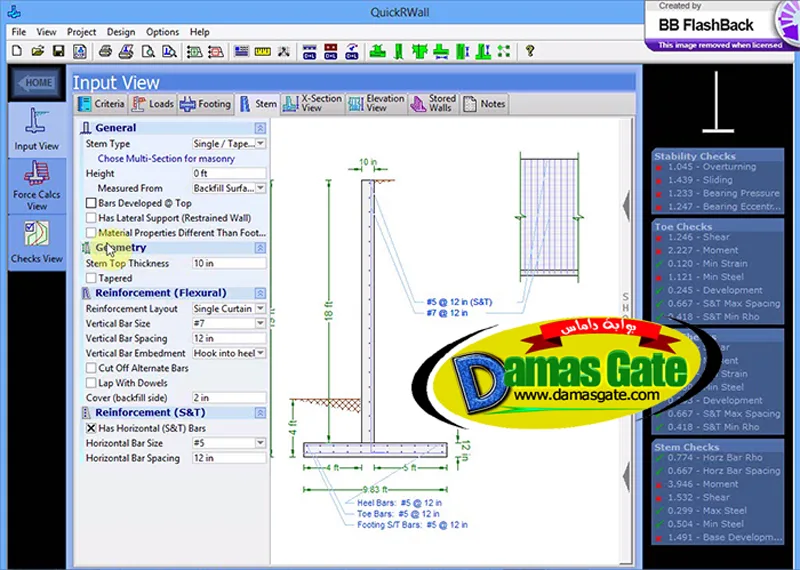Click the question mark help icon
The width and height of the screenshot is (800, 570).
tap(530, 51)
